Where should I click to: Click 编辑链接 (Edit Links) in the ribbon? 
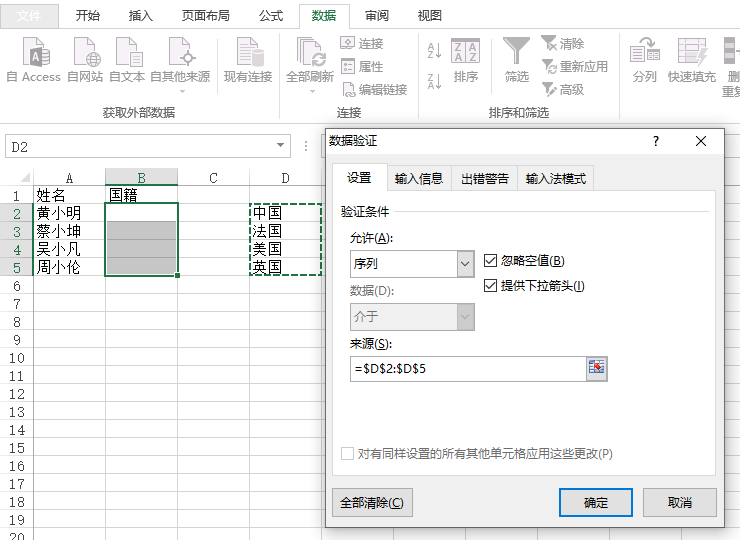tap(374, 89)
